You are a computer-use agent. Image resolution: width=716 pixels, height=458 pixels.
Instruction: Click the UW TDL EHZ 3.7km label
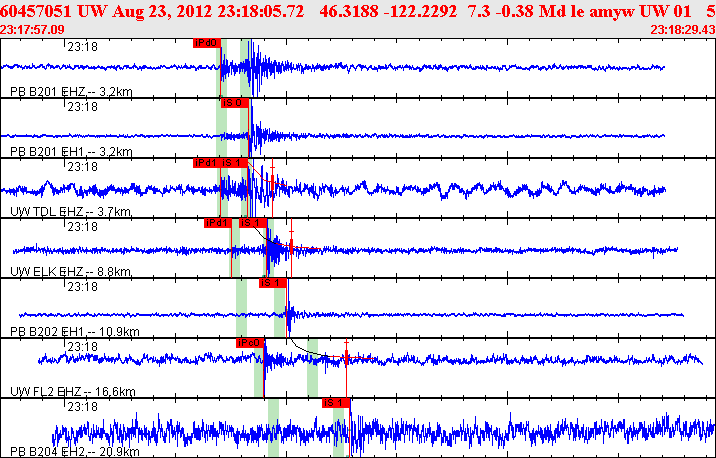pos(69,211)
